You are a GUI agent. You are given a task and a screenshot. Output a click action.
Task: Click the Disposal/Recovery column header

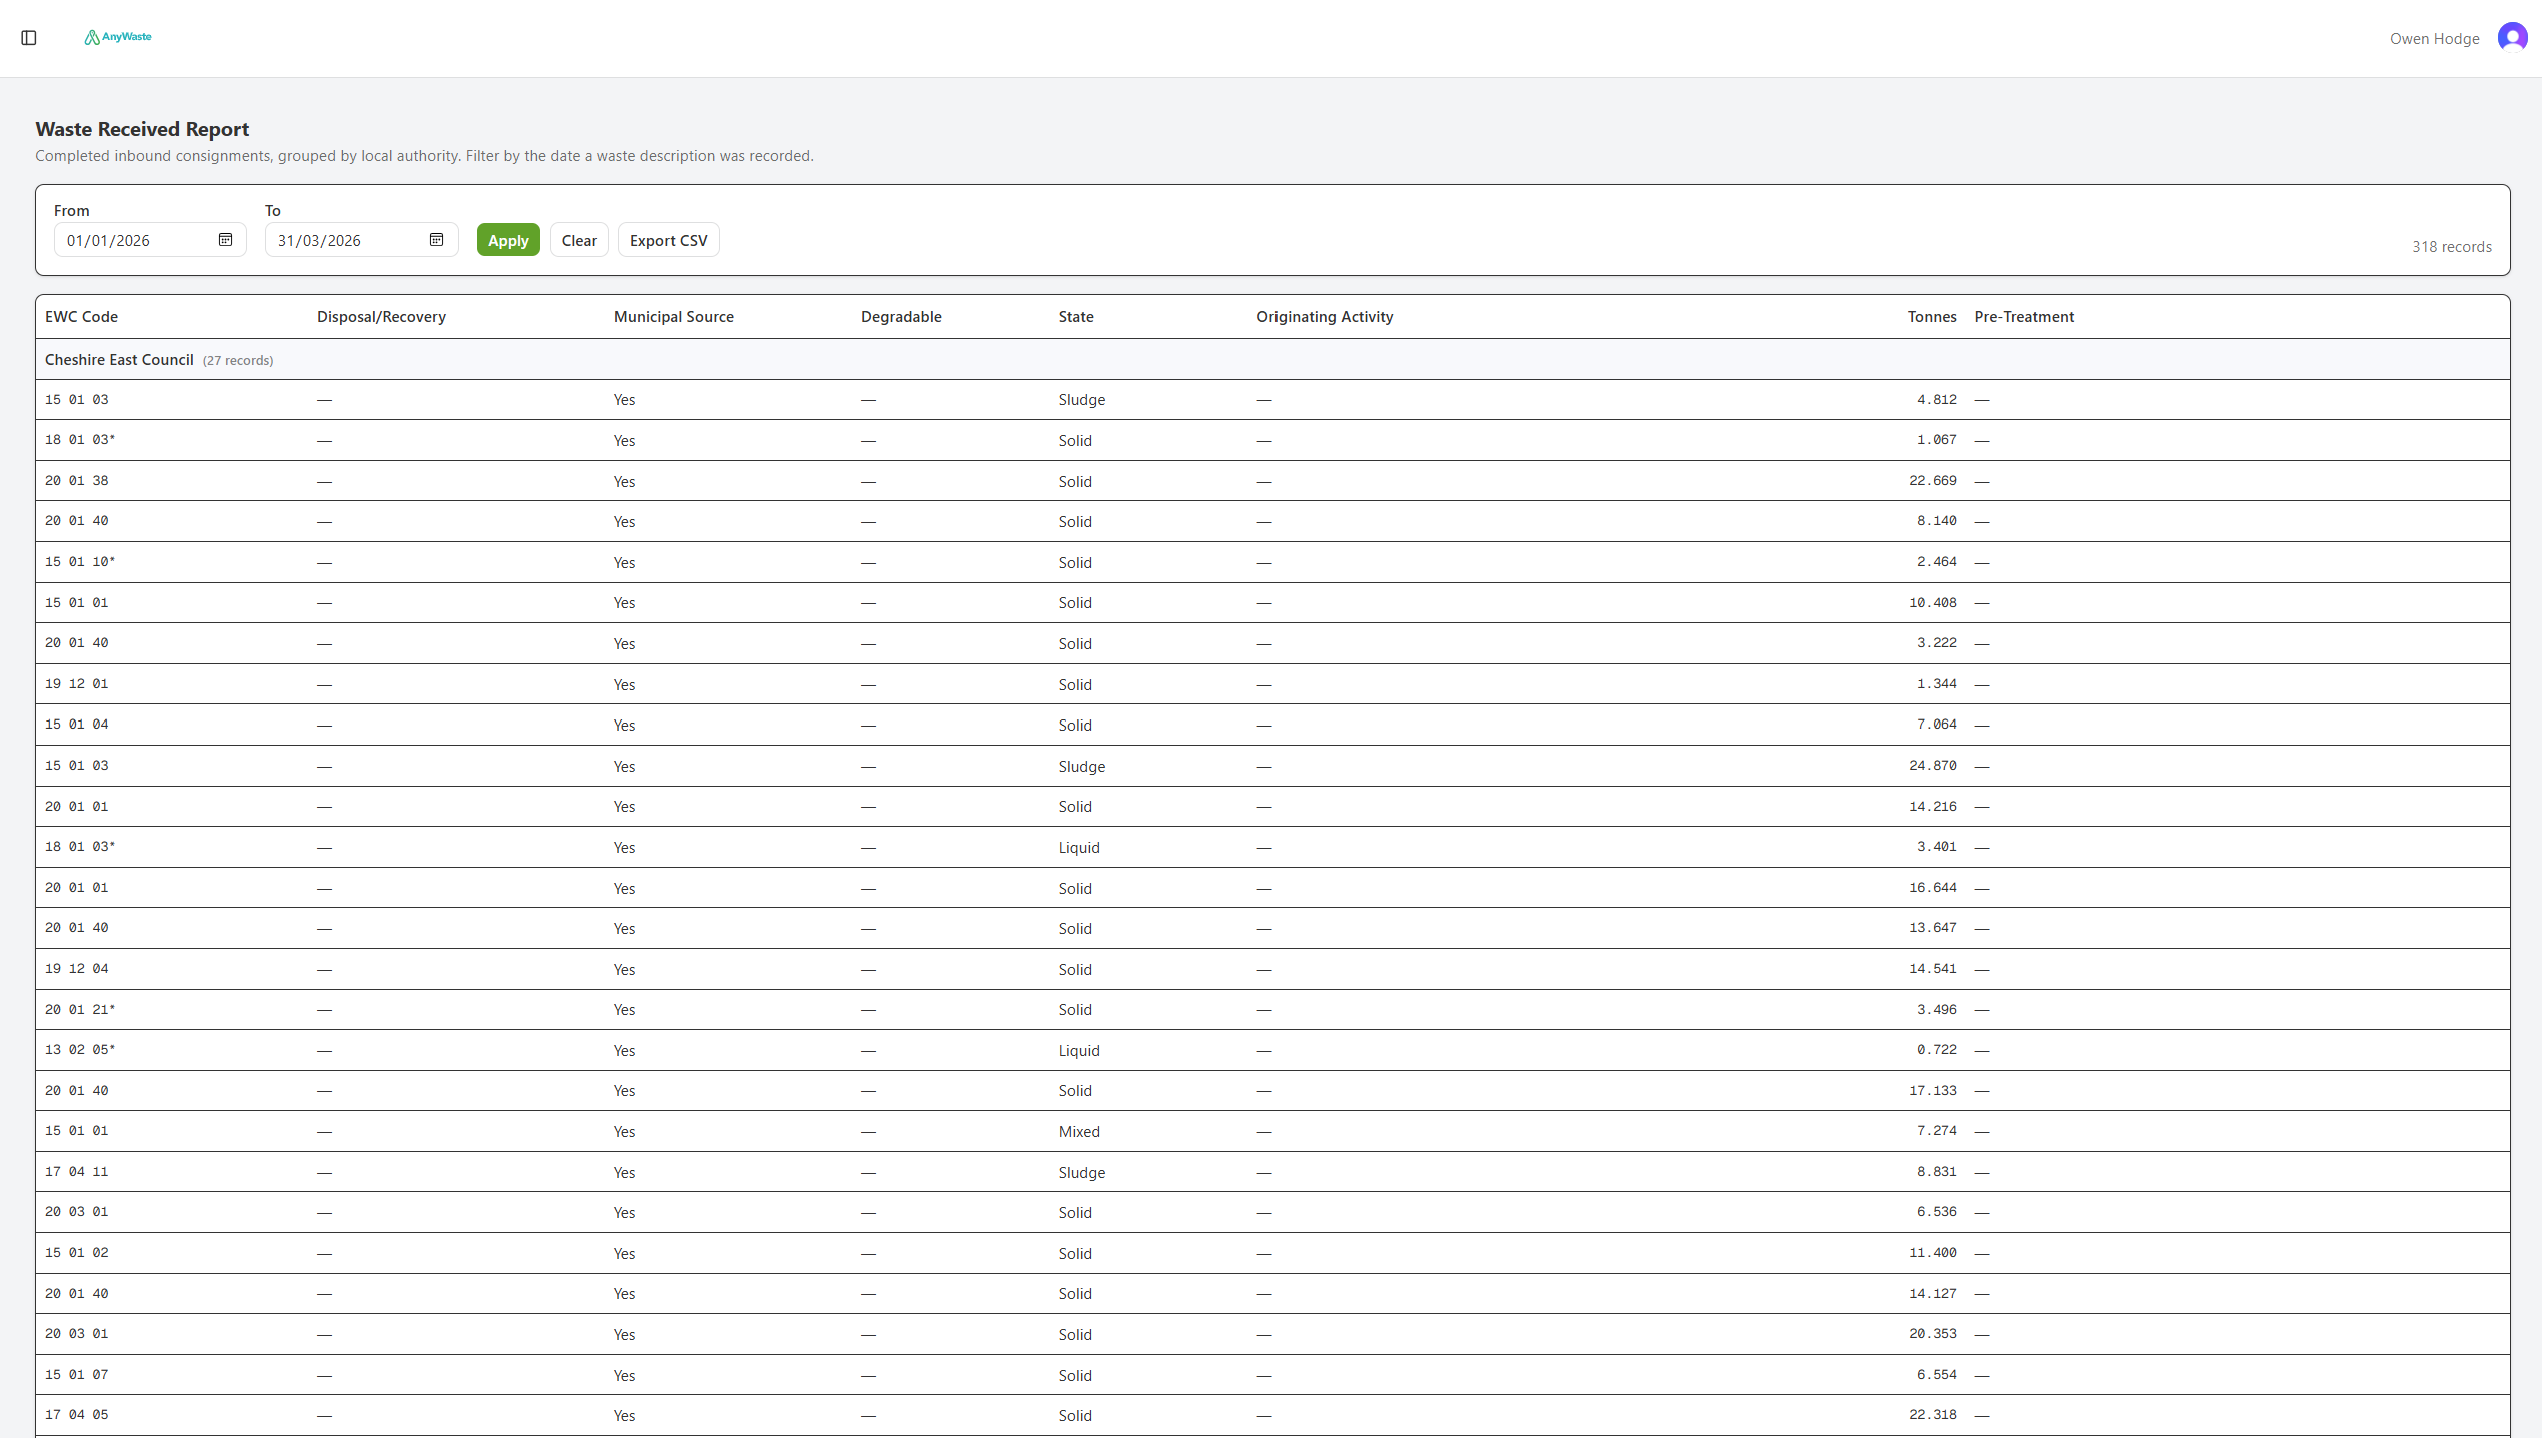click(381, 317)
